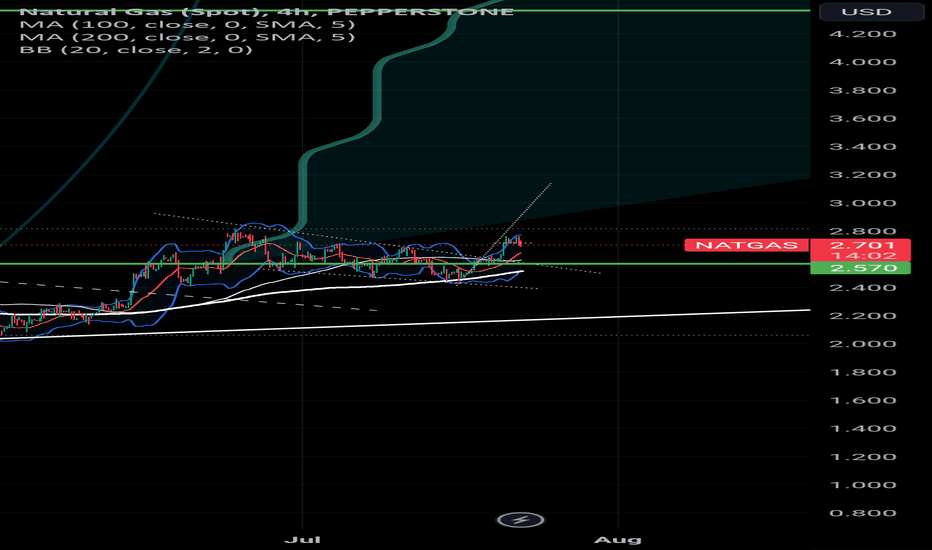This screenshot has width=932, height=550.
Task: Select the BB (20, close, 2, 0) indicator
Action: 136,49
